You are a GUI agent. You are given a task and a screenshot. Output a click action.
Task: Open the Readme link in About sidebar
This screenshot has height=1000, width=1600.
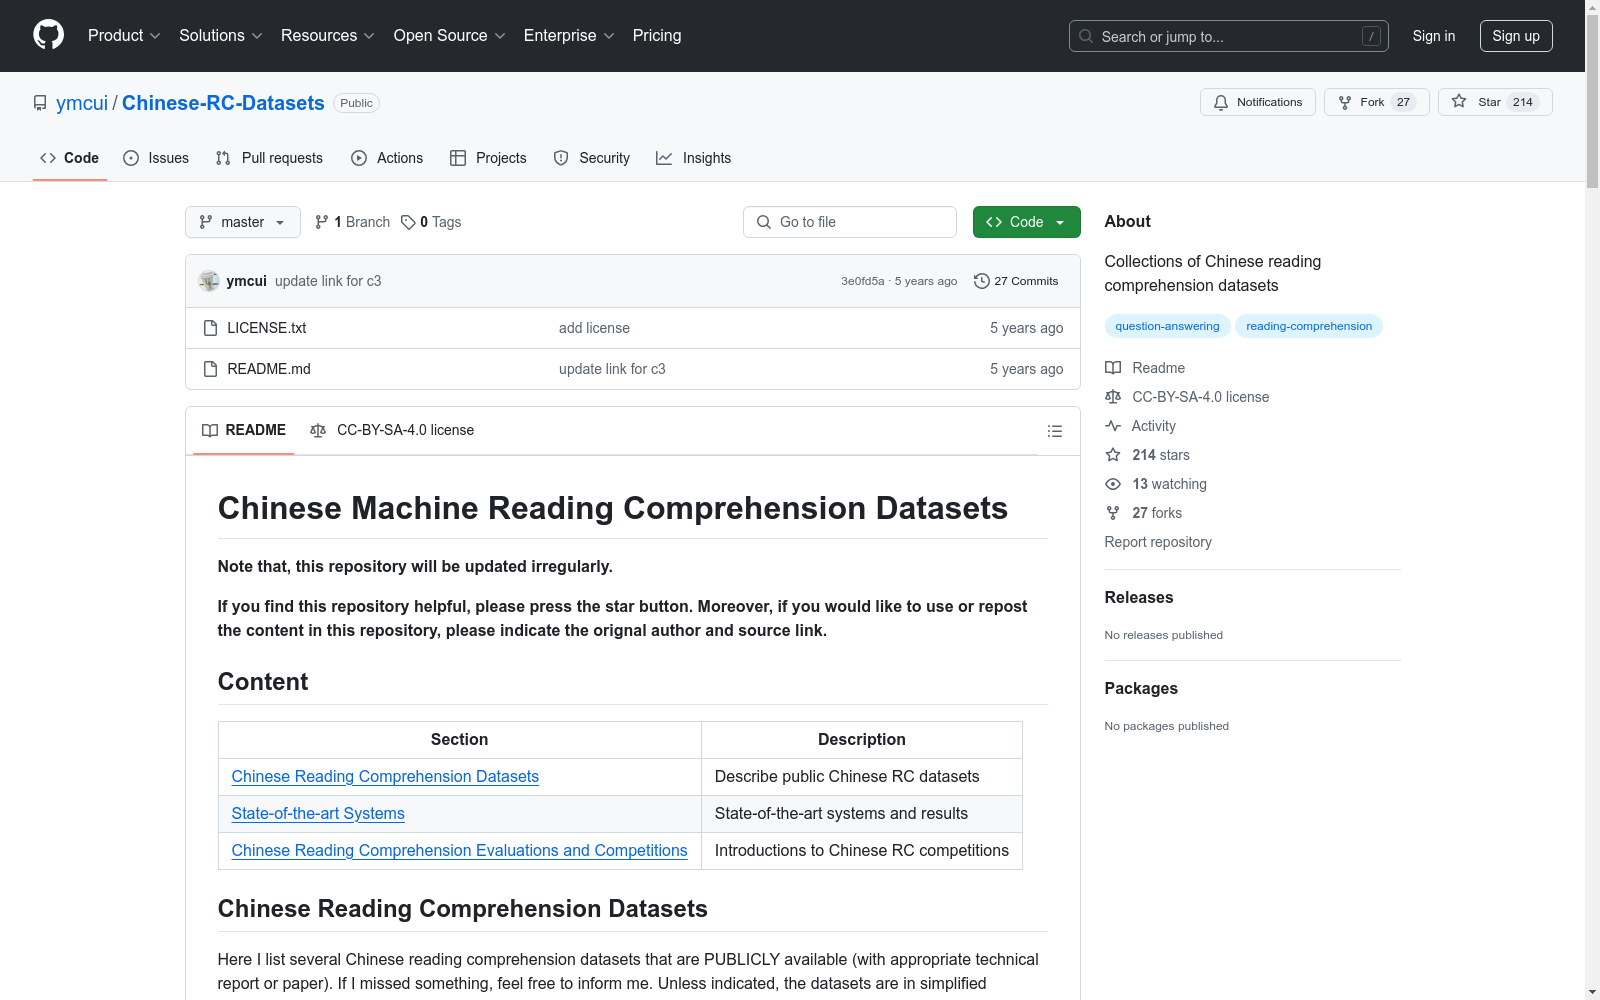(x=1145, y=368)
